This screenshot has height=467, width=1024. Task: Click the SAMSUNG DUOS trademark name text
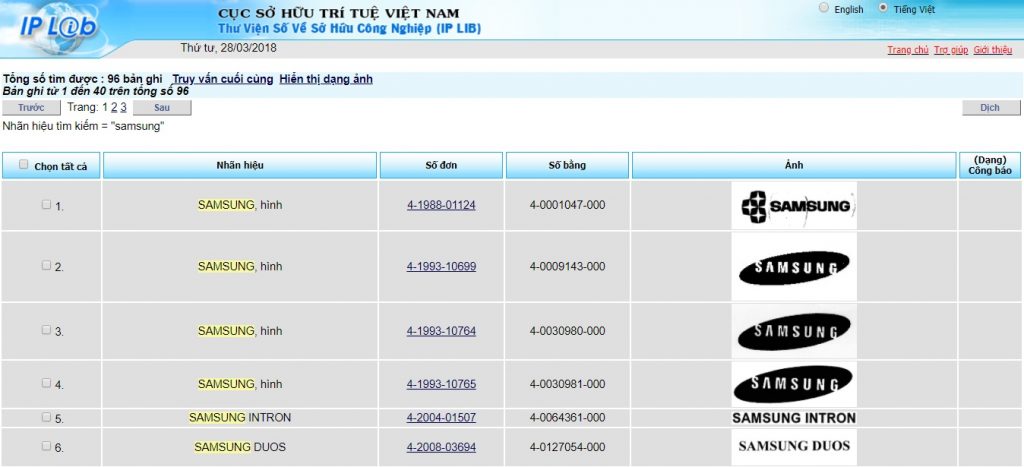coord(240,447)
